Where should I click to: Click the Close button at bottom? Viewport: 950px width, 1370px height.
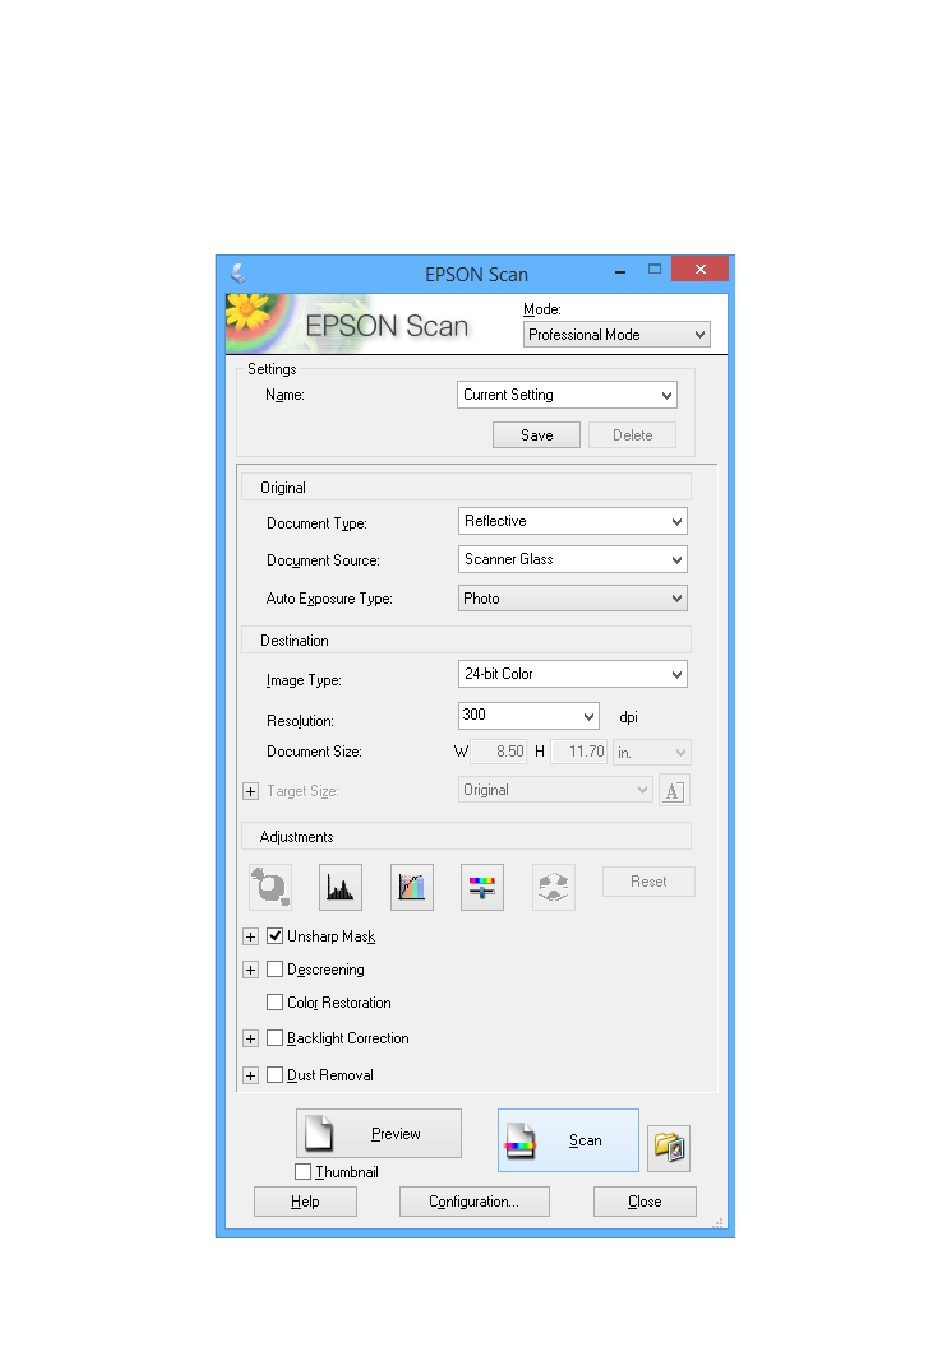[x=645, y=1201]
